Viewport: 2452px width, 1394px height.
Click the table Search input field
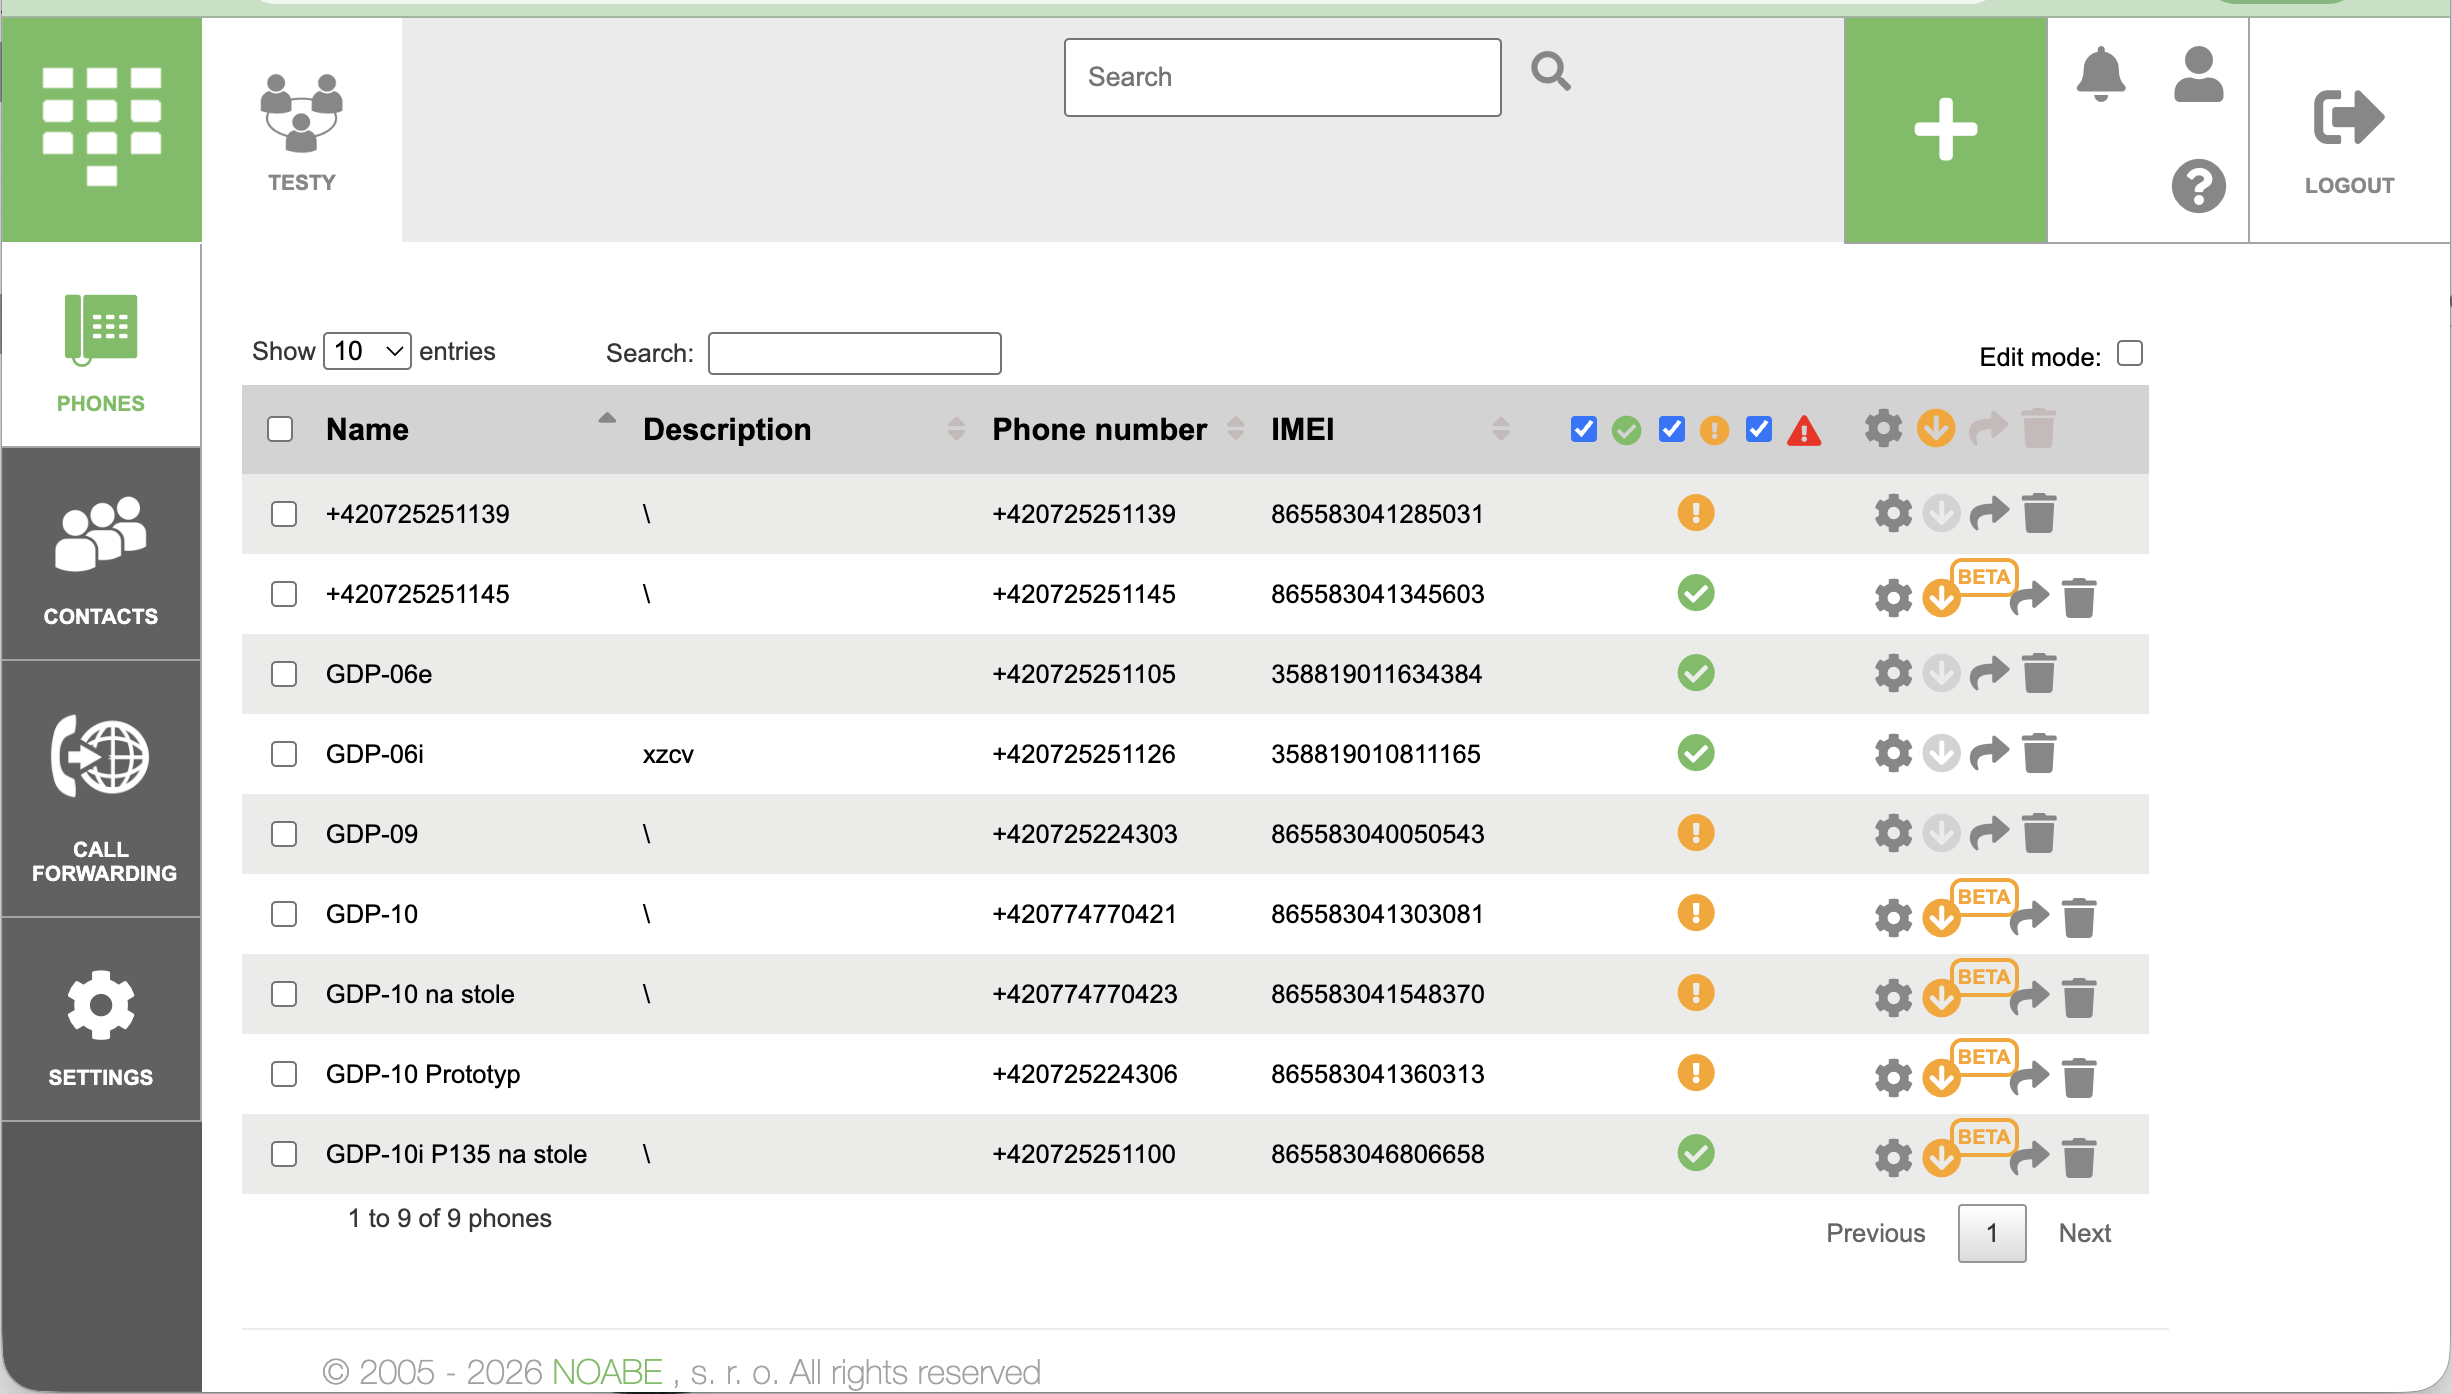pyautogui.click(x=854, y=354)
